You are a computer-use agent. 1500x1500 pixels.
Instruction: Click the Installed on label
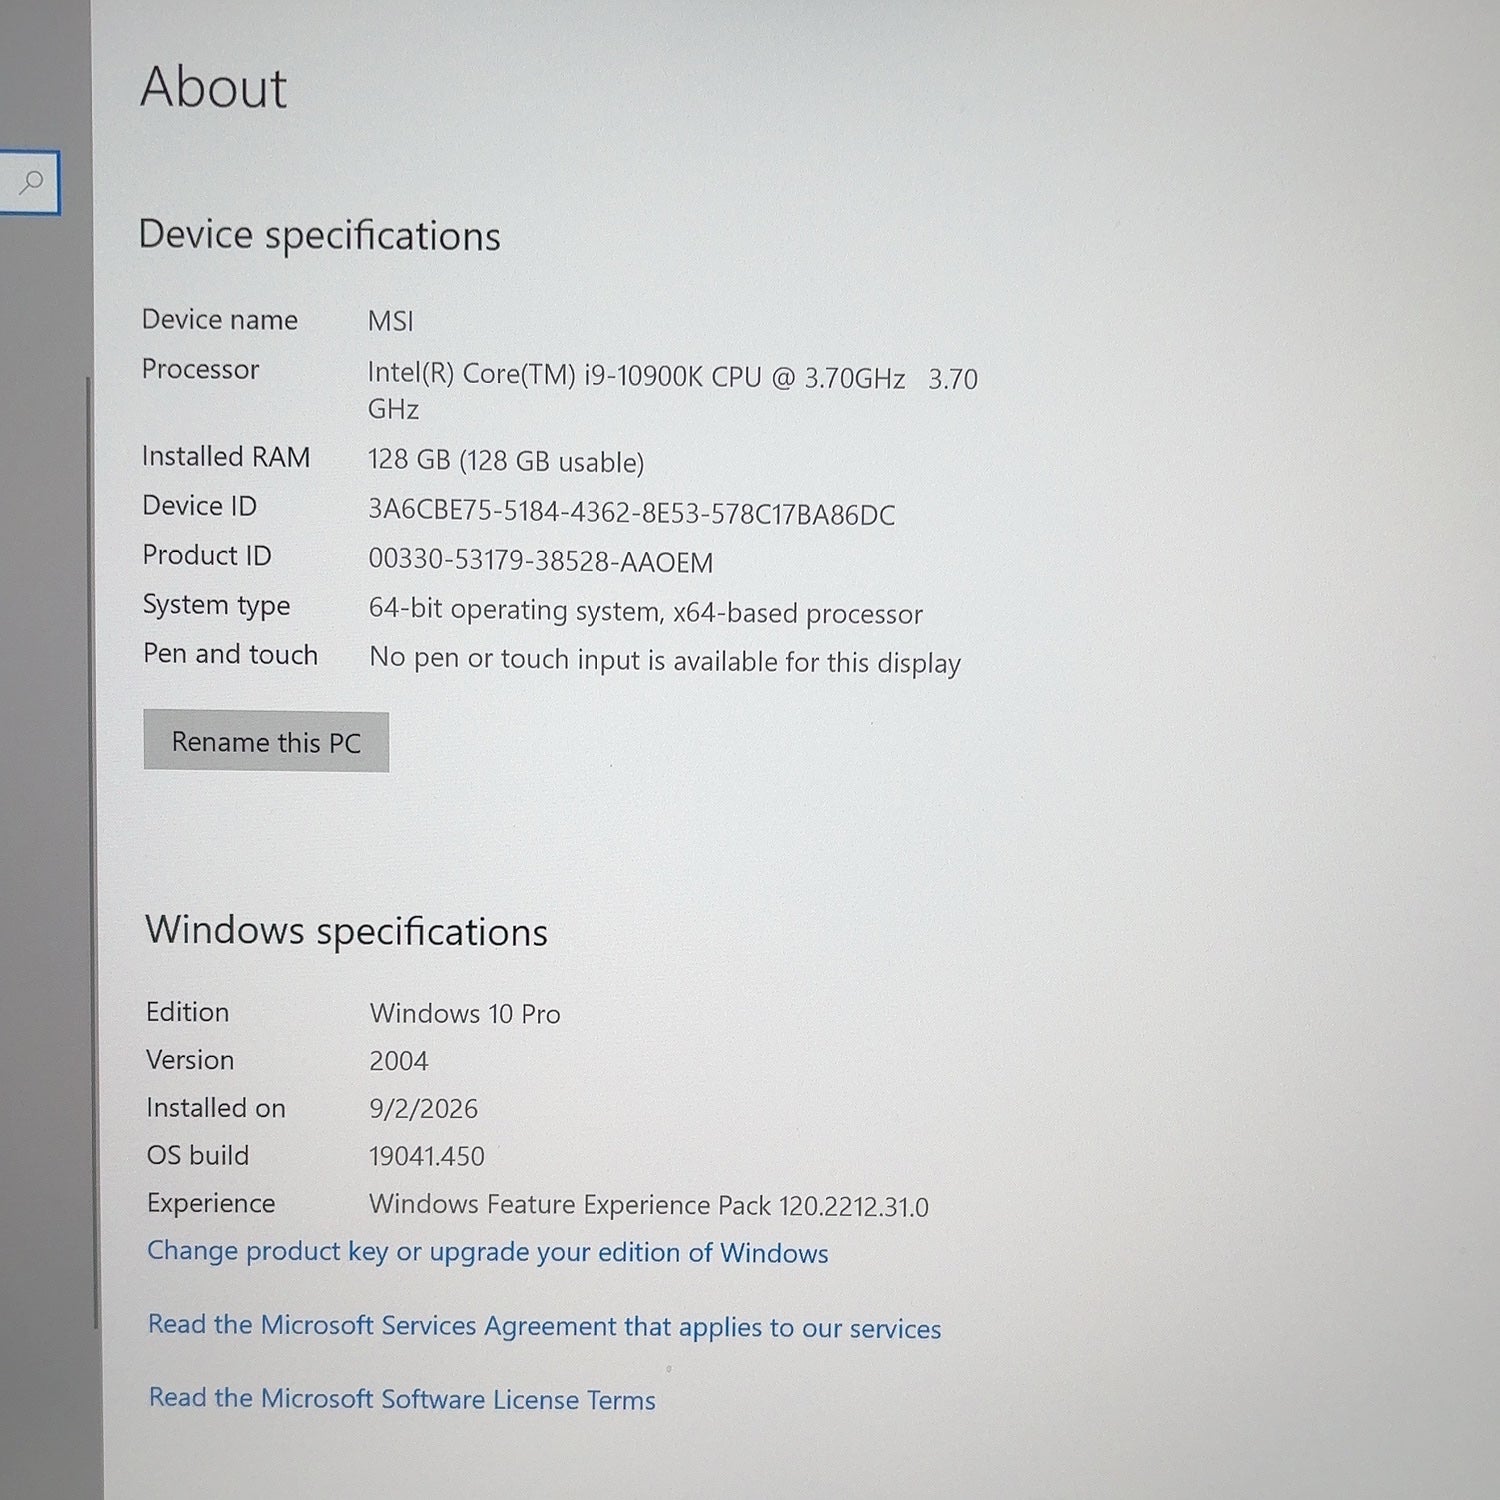216,1108
